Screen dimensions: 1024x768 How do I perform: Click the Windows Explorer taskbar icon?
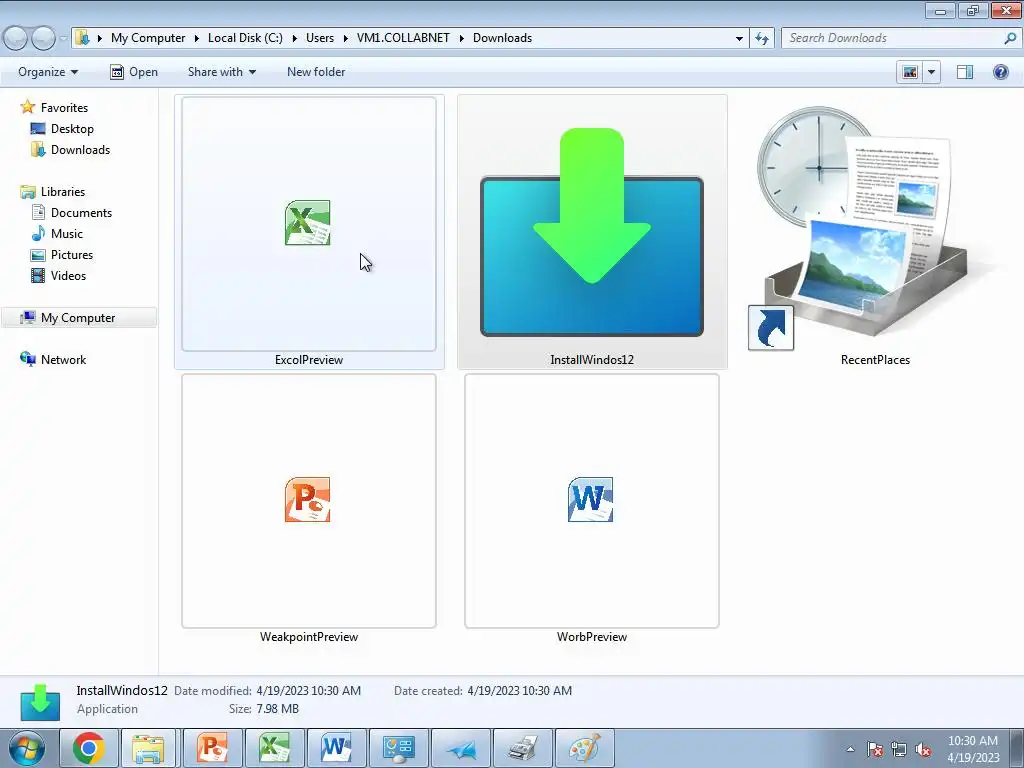[x=148, y=748]
